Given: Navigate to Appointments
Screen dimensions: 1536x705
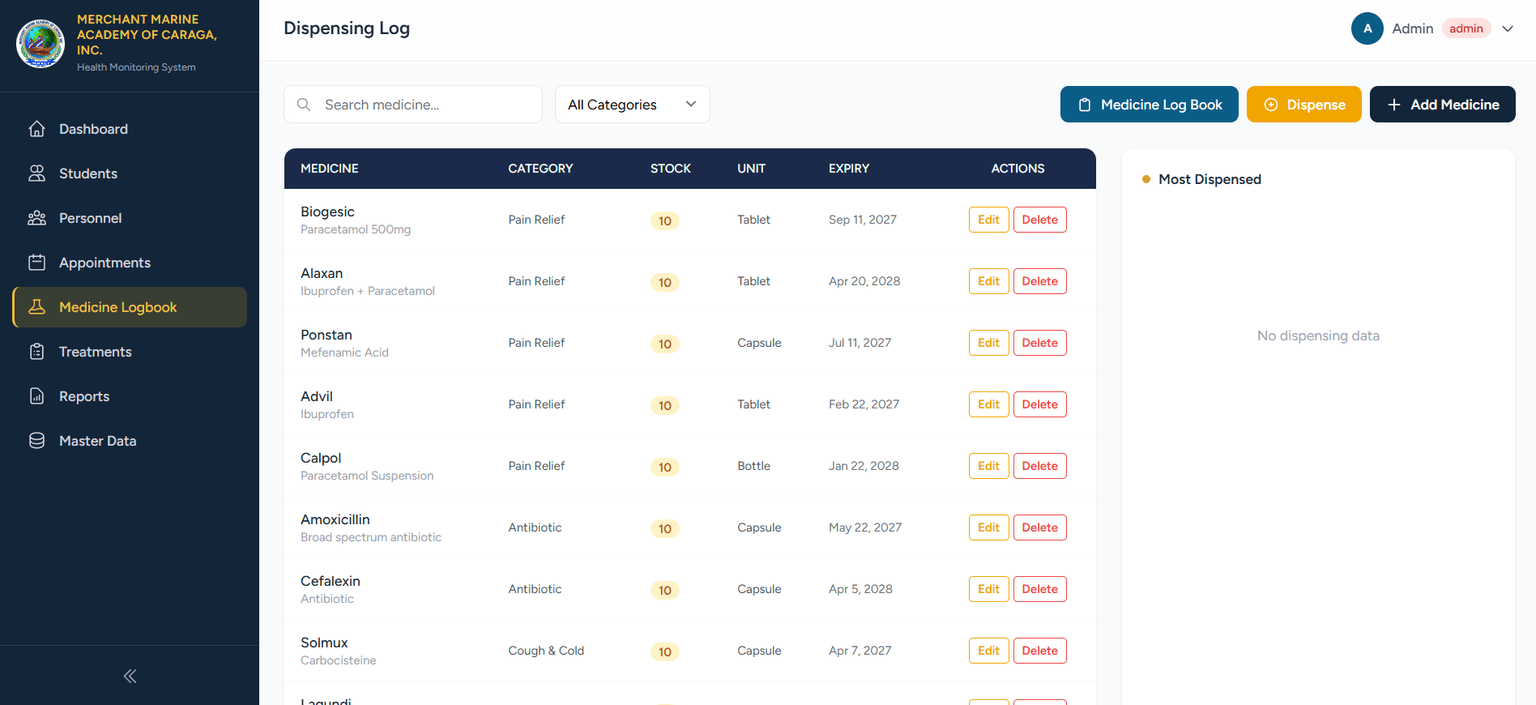Looking at the screenshot, I should 129,262.
